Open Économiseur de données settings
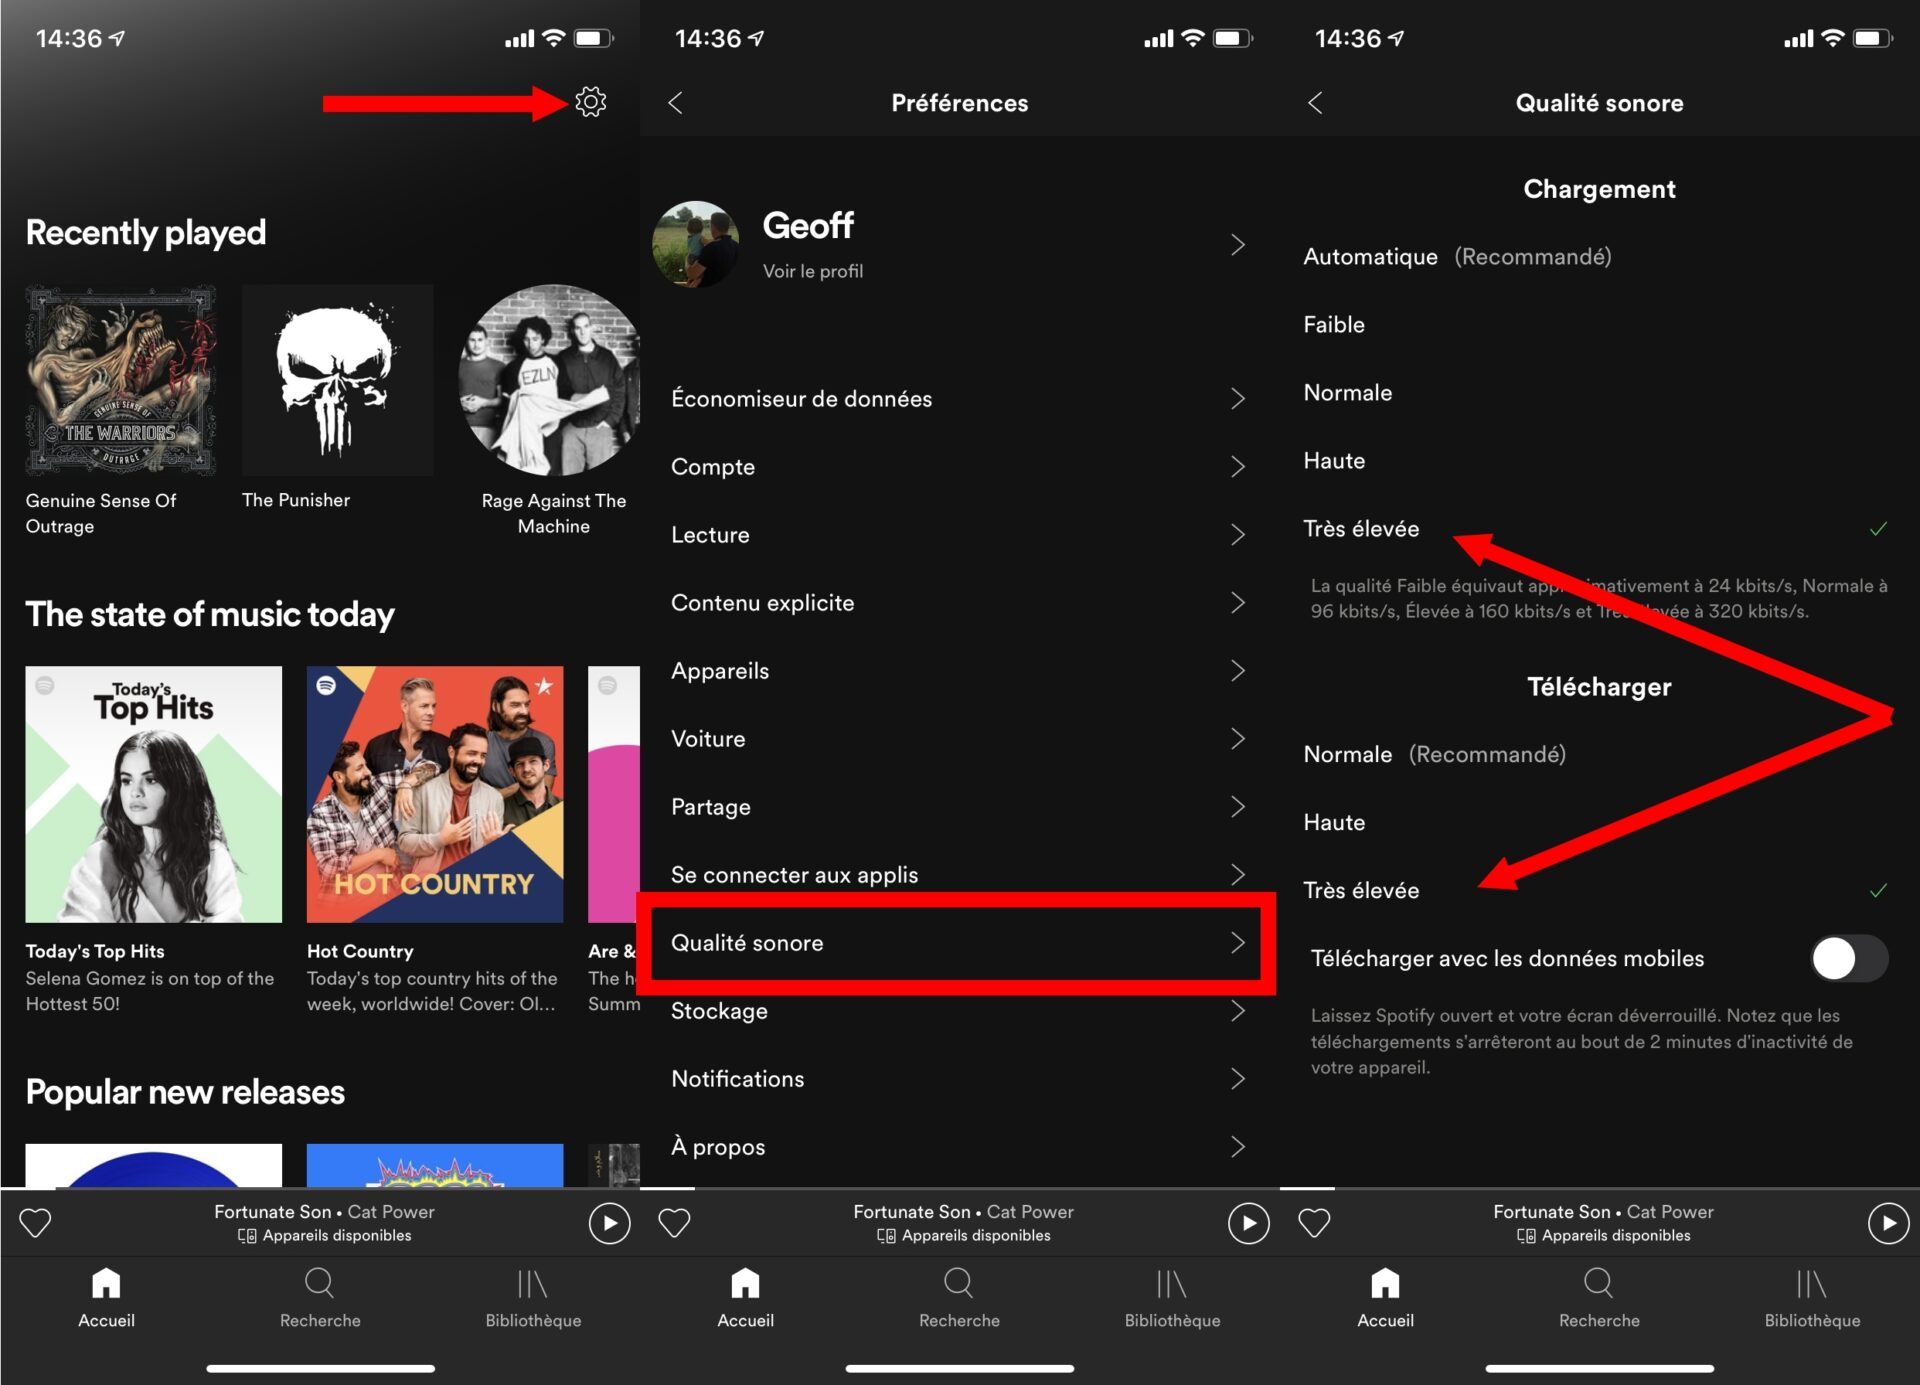This screenshot has width=1920, height=1385. tap(959, 399)
